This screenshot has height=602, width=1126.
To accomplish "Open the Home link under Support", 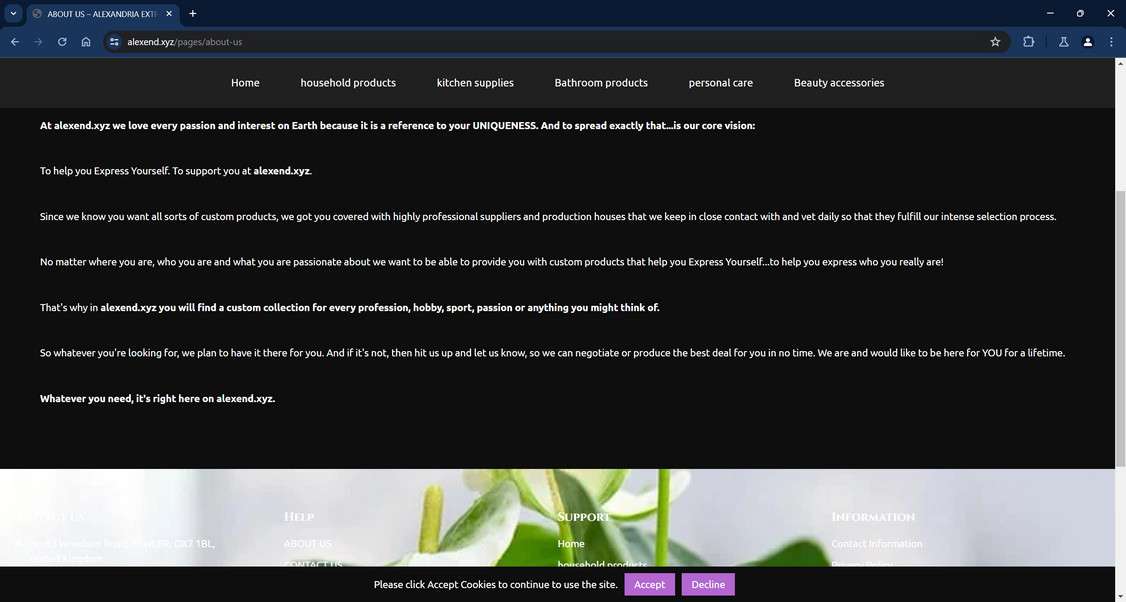I will (571, 544).
